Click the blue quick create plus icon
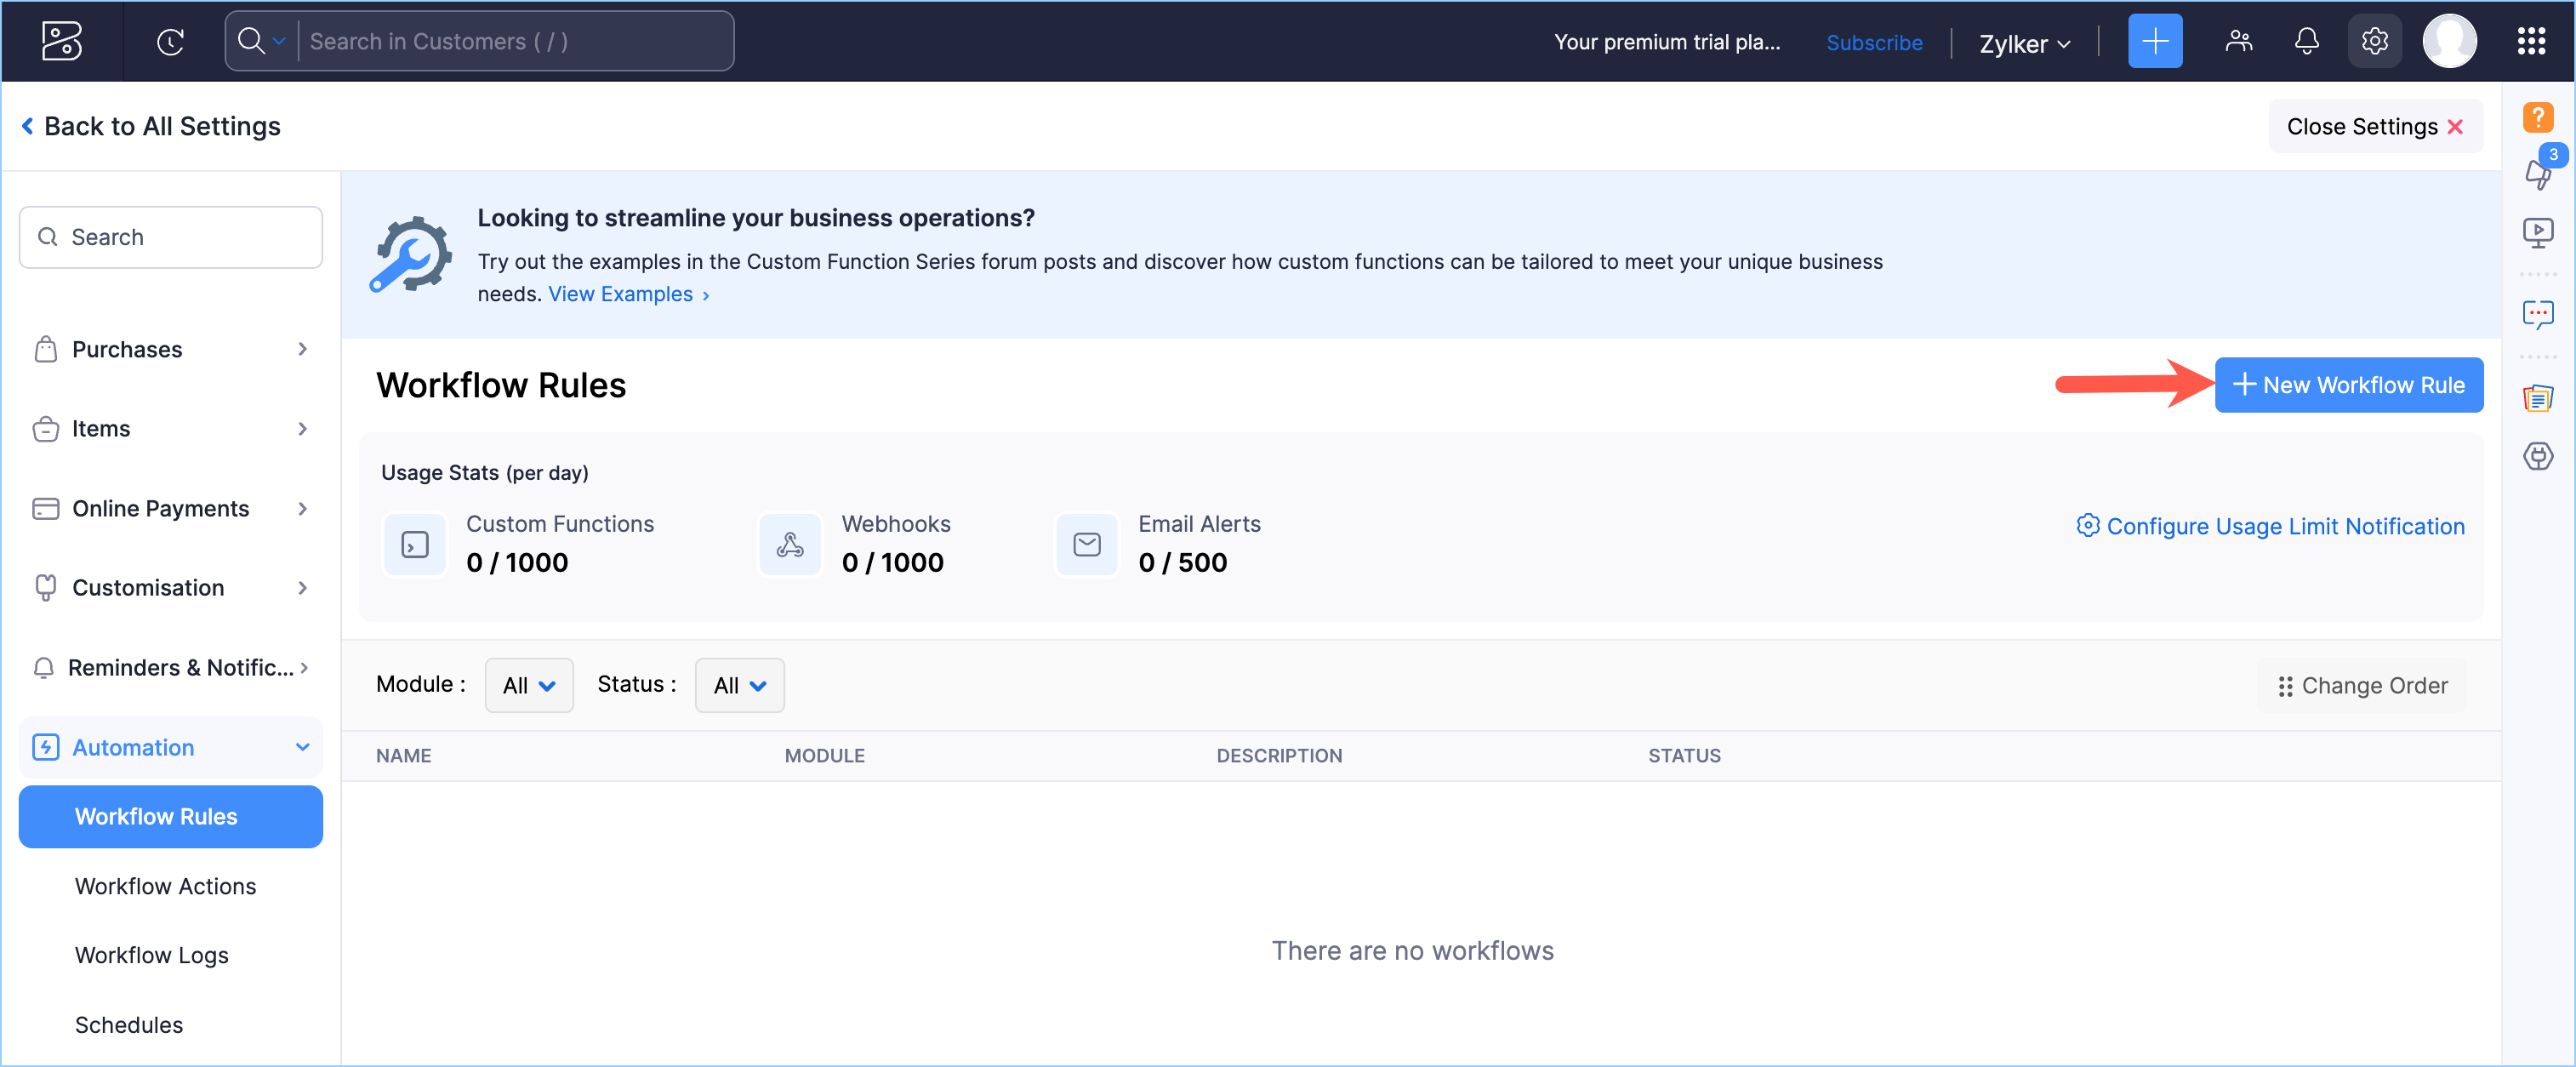The width and height of the screenshot is (2576, 1067). coord(2154,42)
